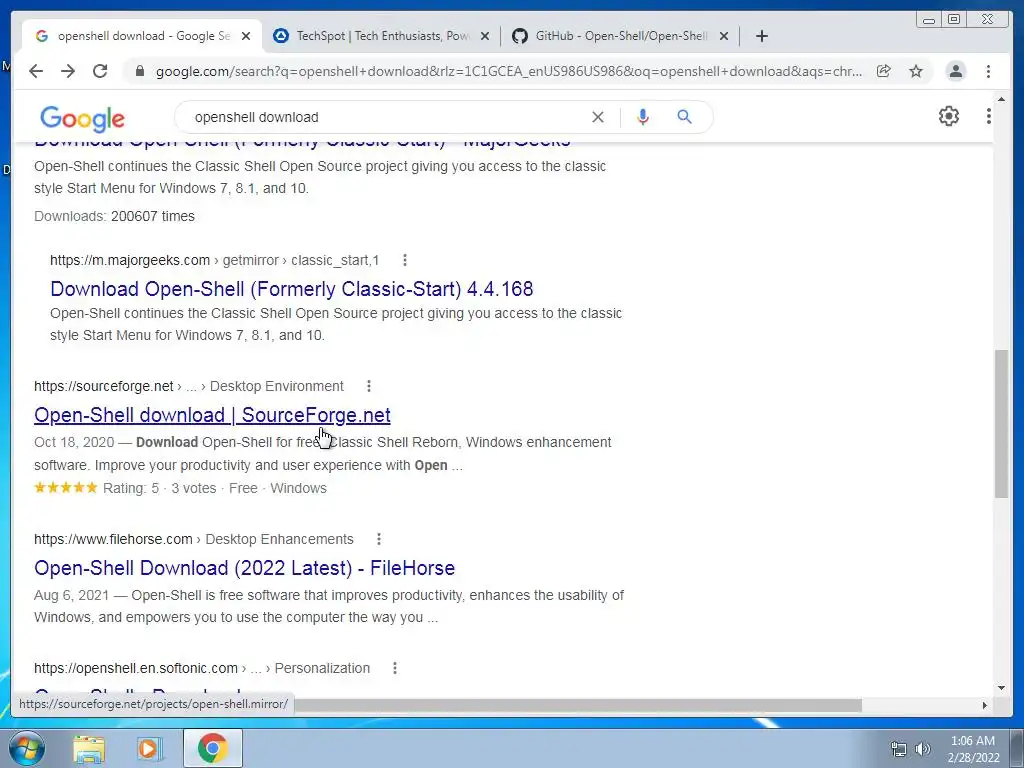
Task: Click 'Downloads: 200607 times' text
Action: pos(114,216)
